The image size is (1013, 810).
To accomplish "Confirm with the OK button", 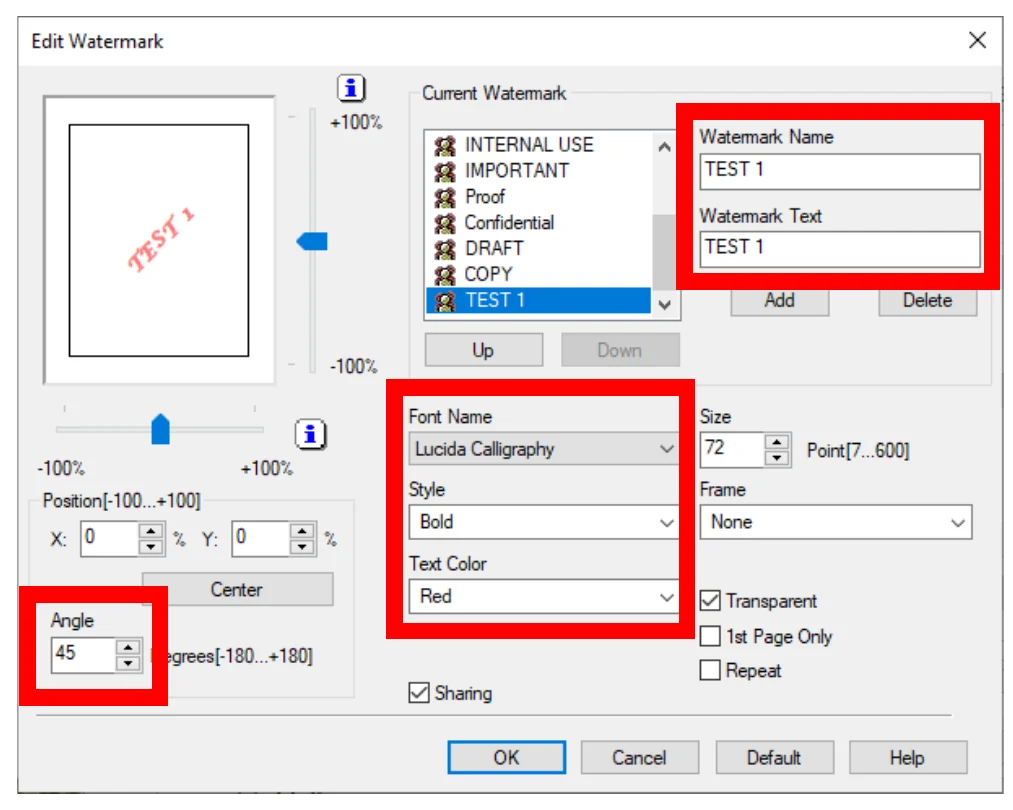I will tap(506, 757).
